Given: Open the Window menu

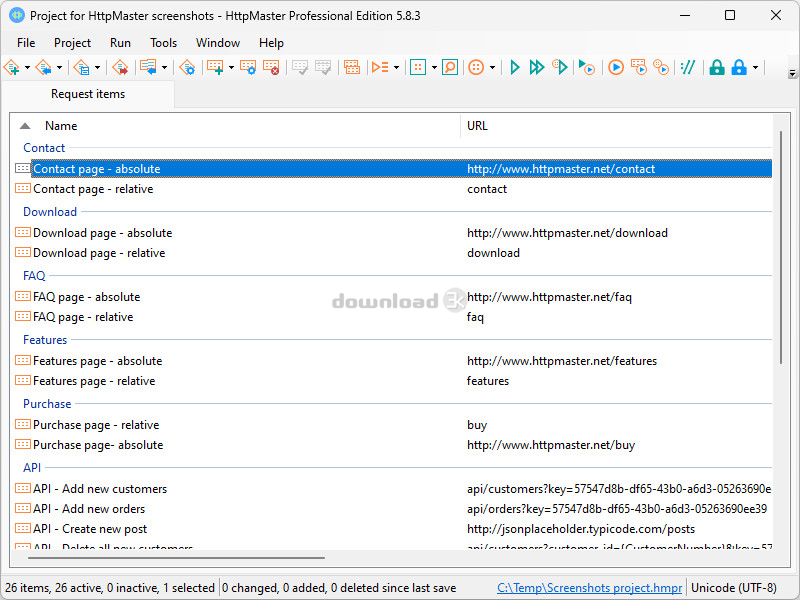Looking at the screenshot, I should [218, 43].
